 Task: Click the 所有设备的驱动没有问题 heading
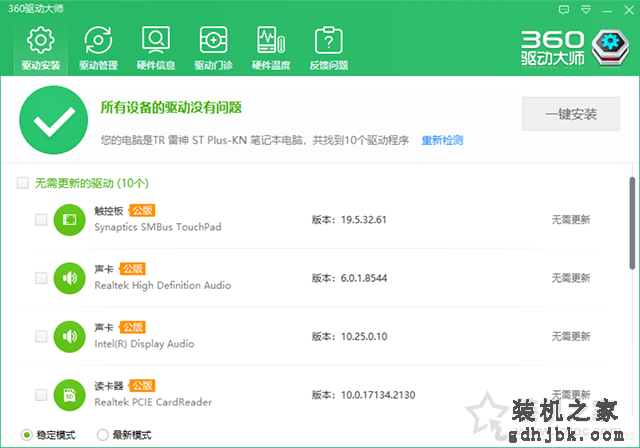click(171, 108)
